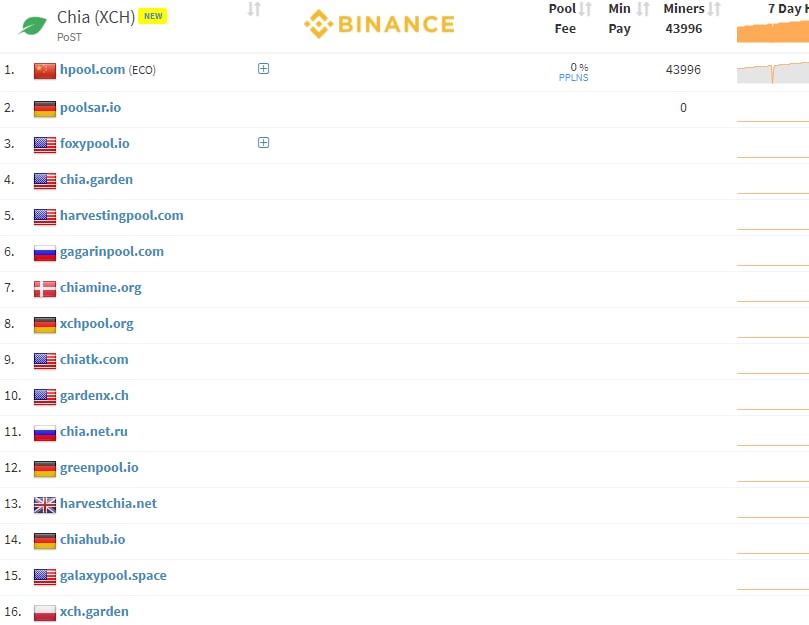Click Germany flag next to chiahub.io
This screenshot has width=809, height=625.
pyautogui.click(x=45, y=541)
